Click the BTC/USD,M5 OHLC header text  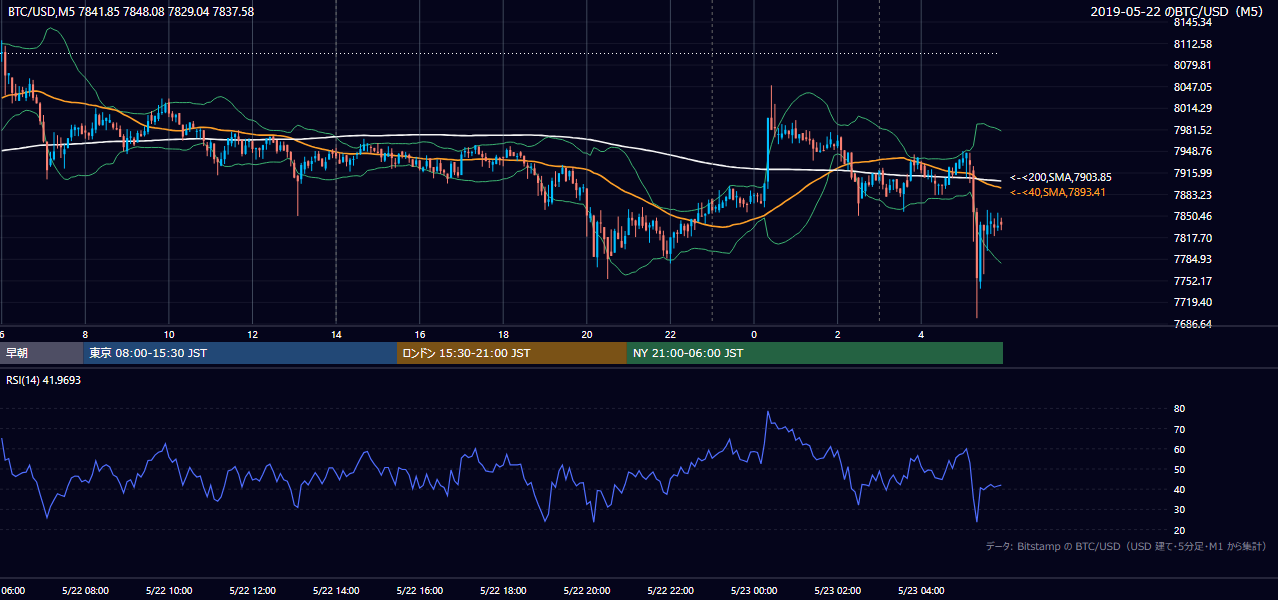point(130,11)
